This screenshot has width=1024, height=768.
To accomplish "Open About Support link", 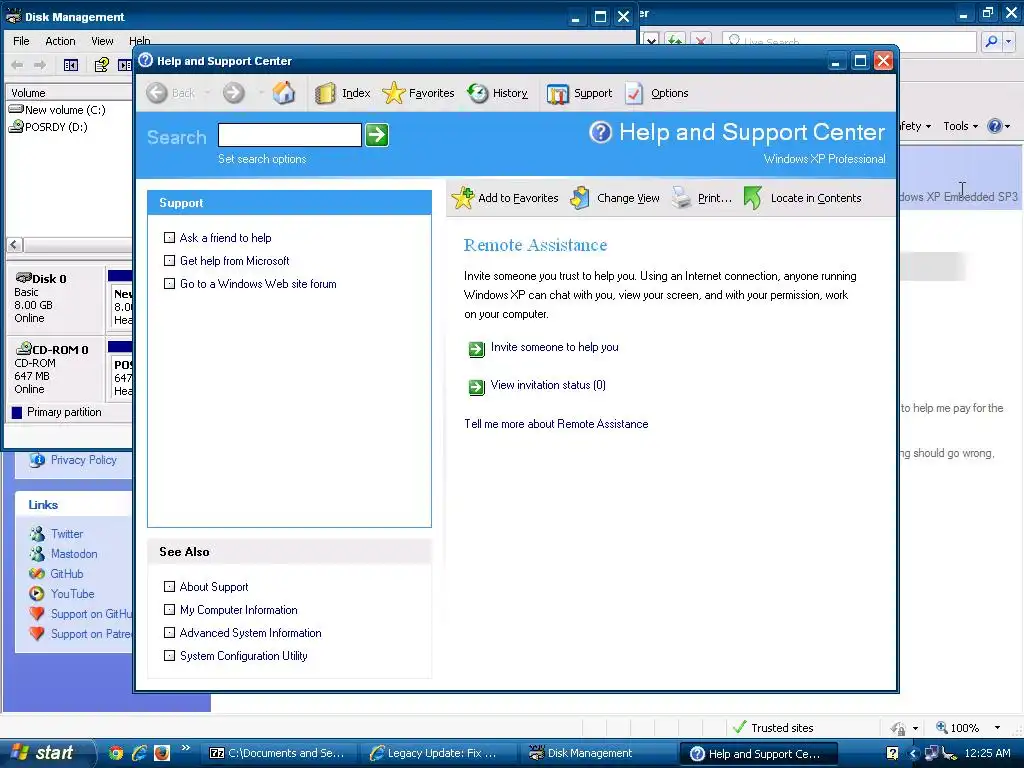I will click(214, 586).
